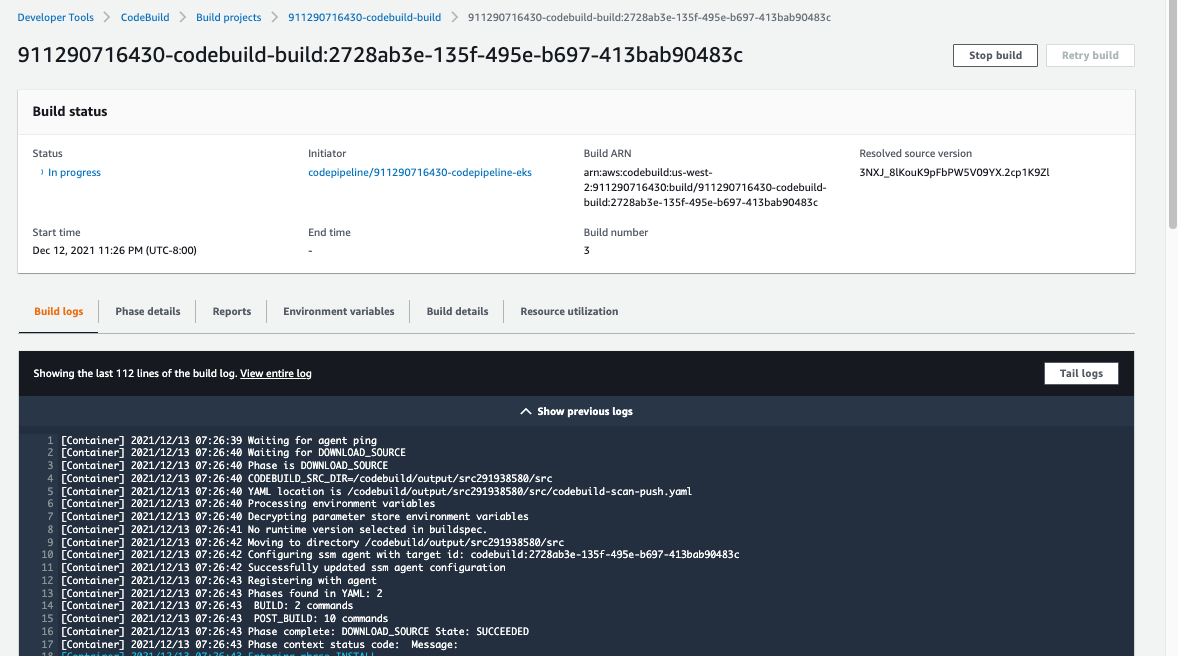Click log line 9 Moving to directory
This screenshot has height=656, width=1178.
pos(313,542)
